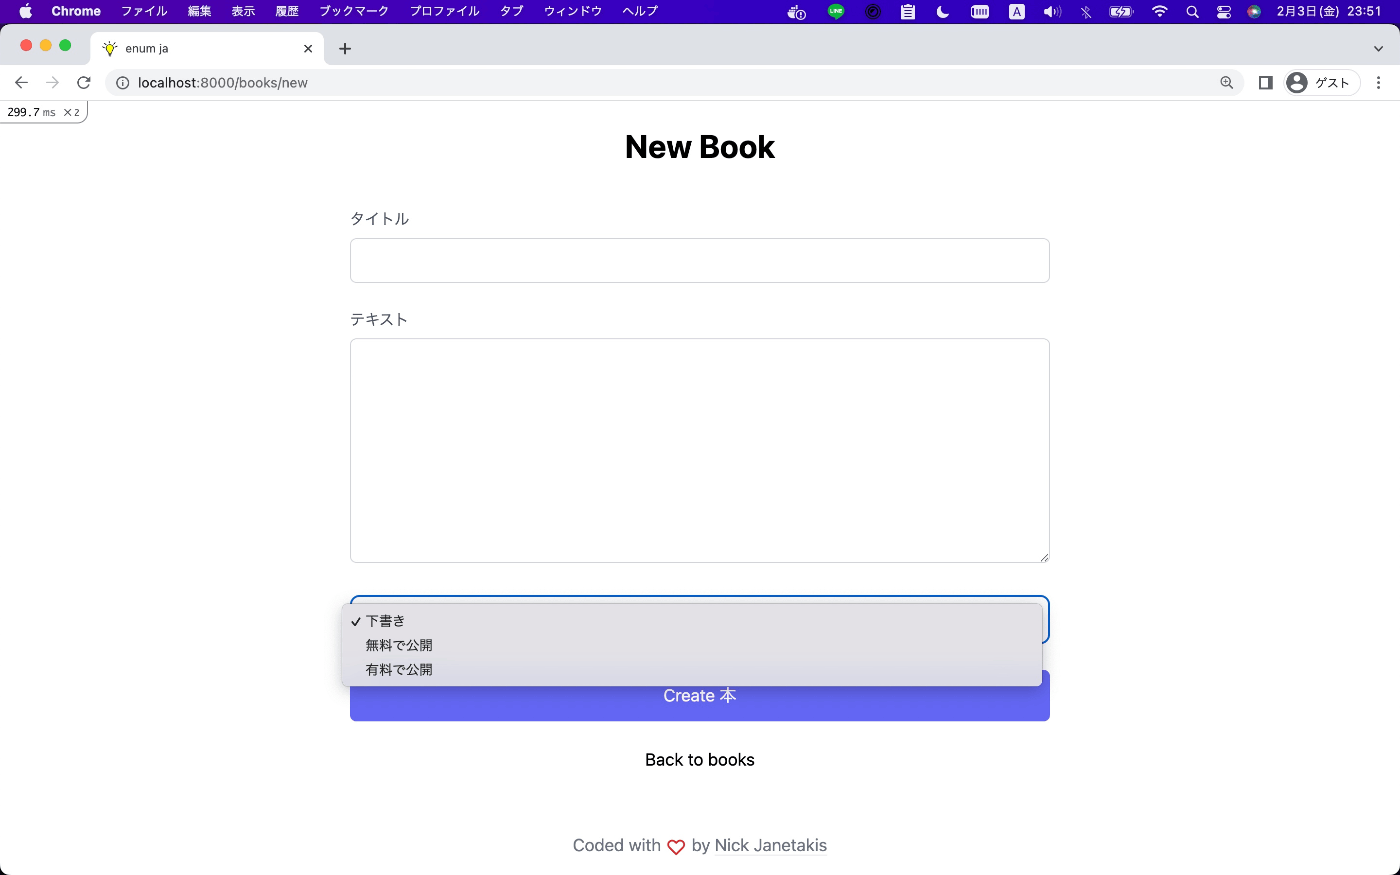Click the address bar URL localhost:8000/books/new
The height and width of the screenshot is (875, 1400).
click(223, 83)
